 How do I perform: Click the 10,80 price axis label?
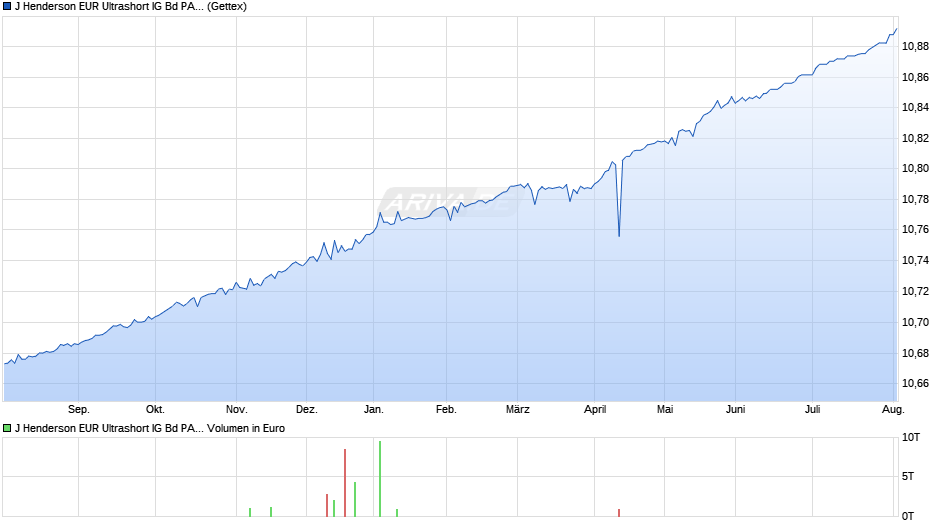915,169
